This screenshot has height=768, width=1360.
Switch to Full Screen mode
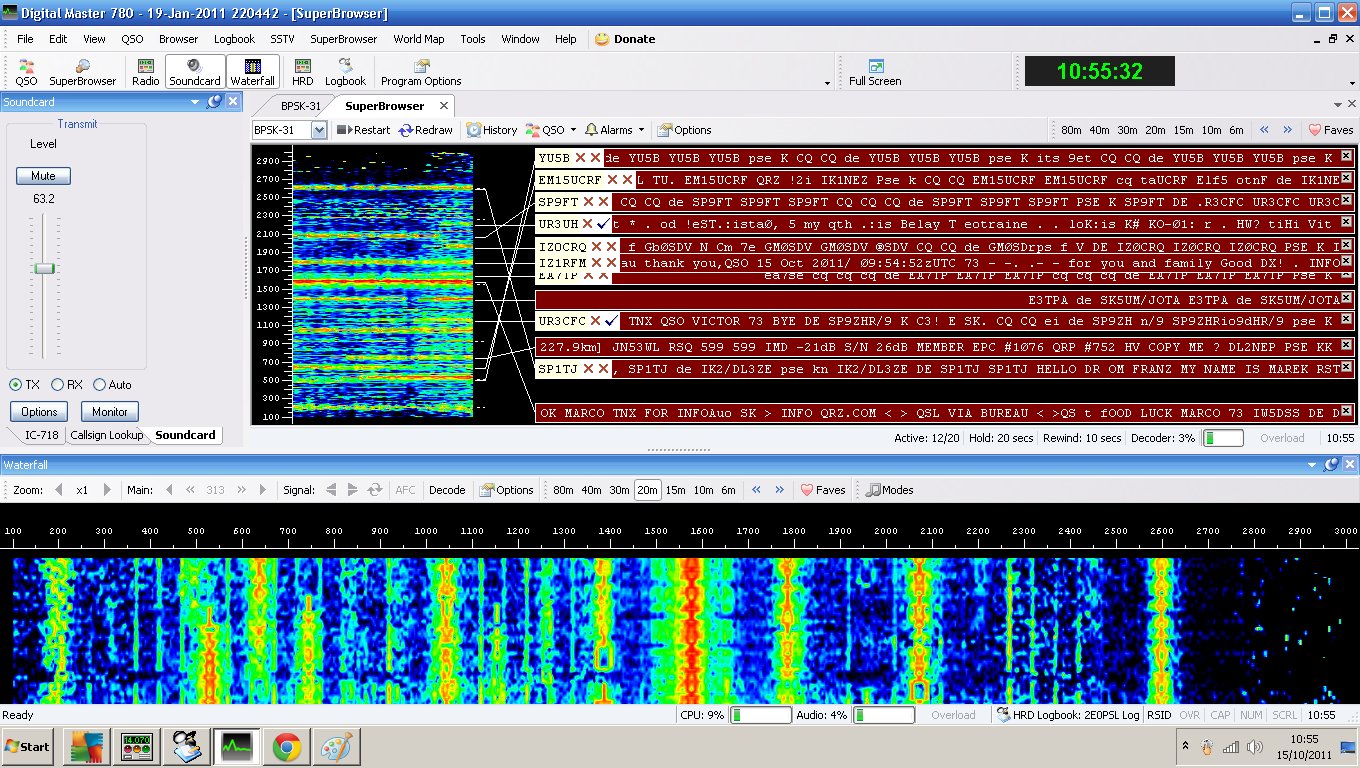[875, 72]
